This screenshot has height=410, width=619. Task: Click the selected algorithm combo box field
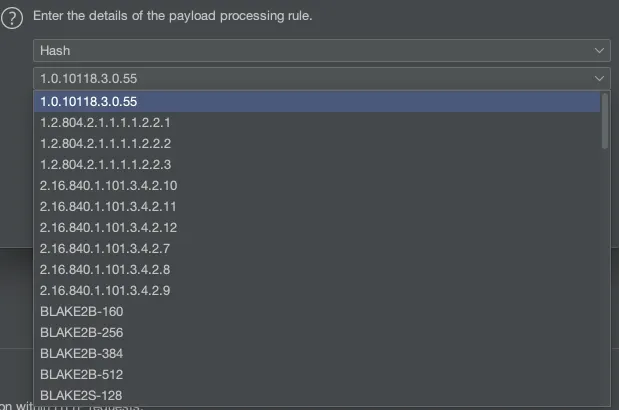coord(300,78)
